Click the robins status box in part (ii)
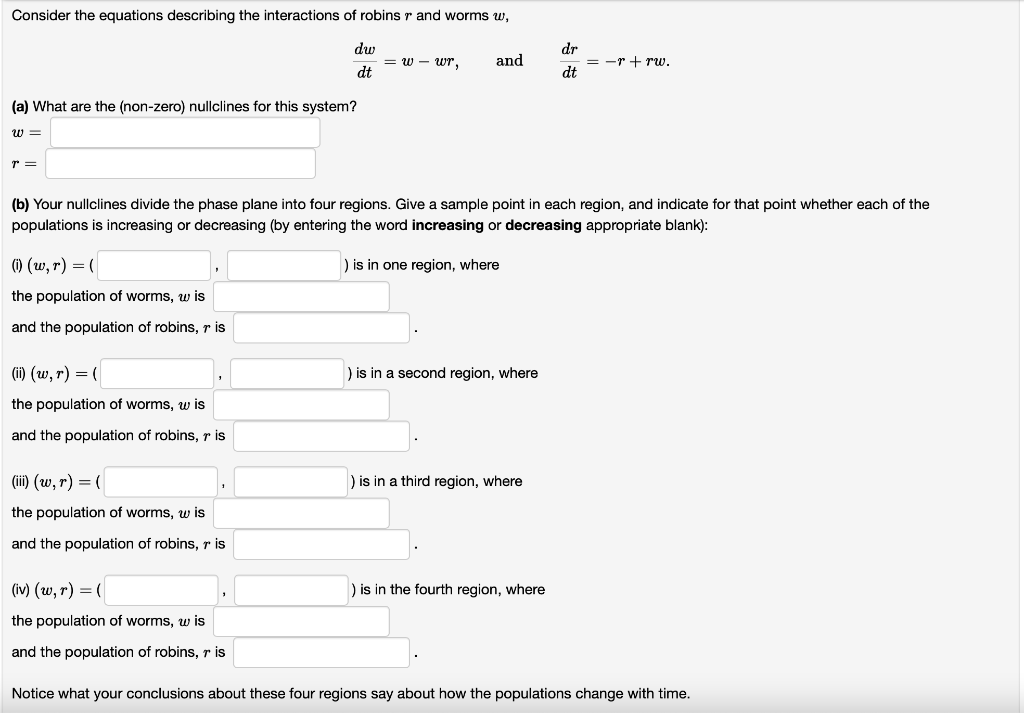 point(320,435)
